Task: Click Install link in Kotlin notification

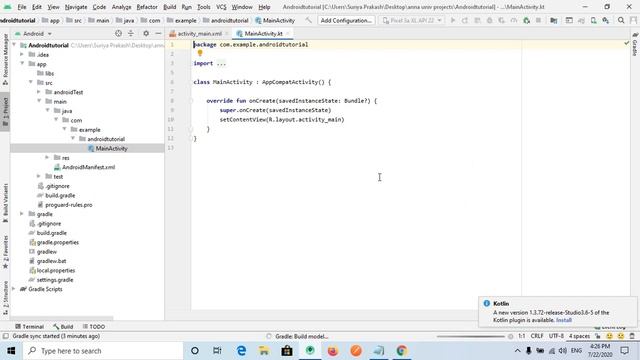Action: [x=564, y=320]
